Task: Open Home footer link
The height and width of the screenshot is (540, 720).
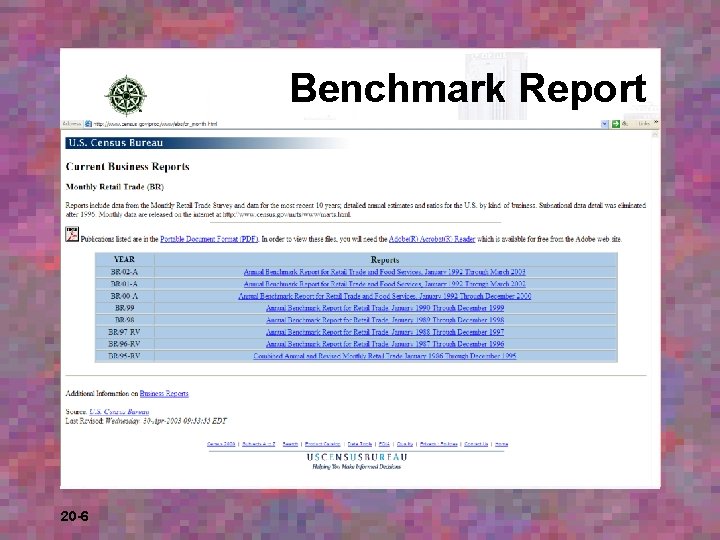Action: click(501, 444)
